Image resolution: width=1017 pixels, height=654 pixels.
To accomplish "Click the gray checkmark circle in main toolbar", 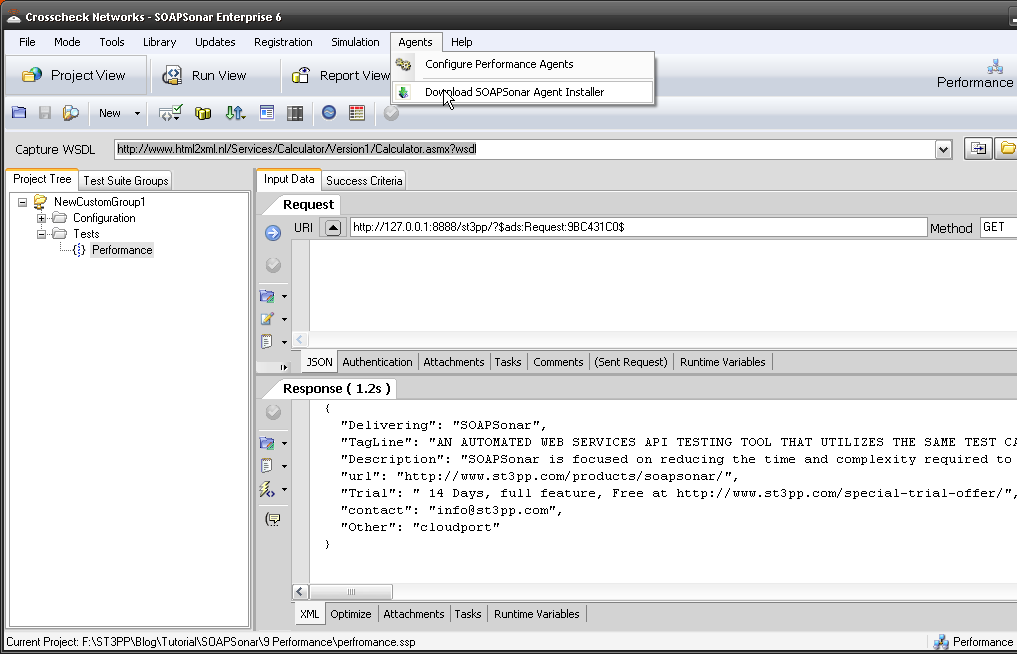I will [391, 113].
